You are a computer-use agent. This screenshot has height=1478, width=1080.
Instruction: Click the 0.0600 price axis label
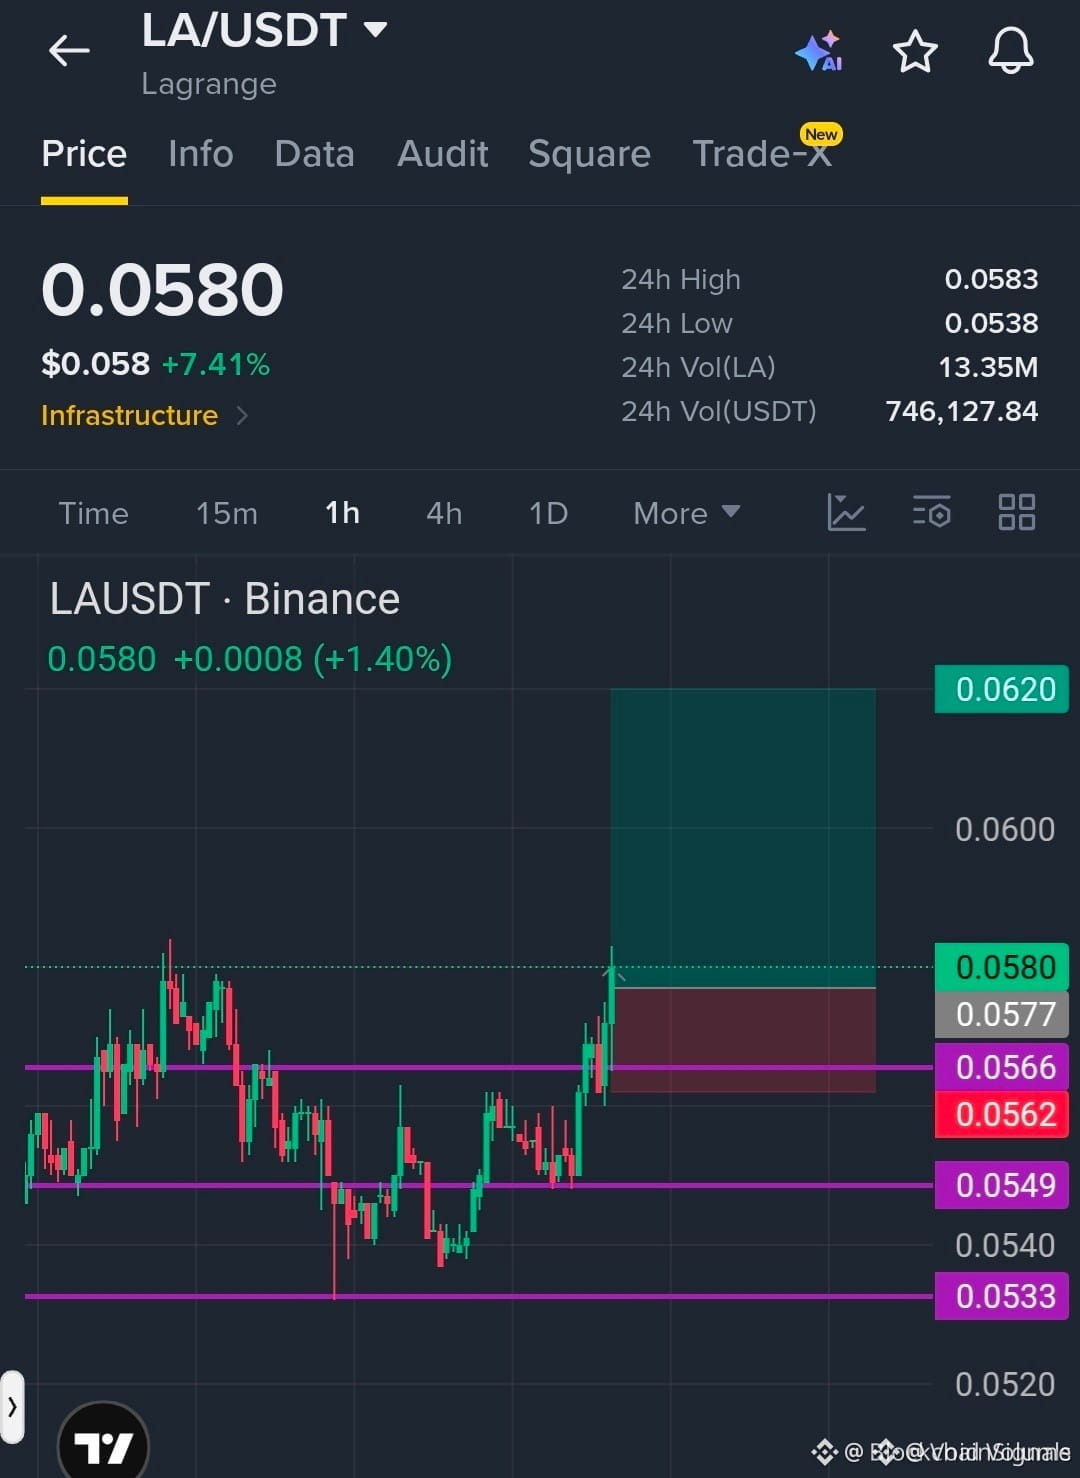[x=1005, y=829]
